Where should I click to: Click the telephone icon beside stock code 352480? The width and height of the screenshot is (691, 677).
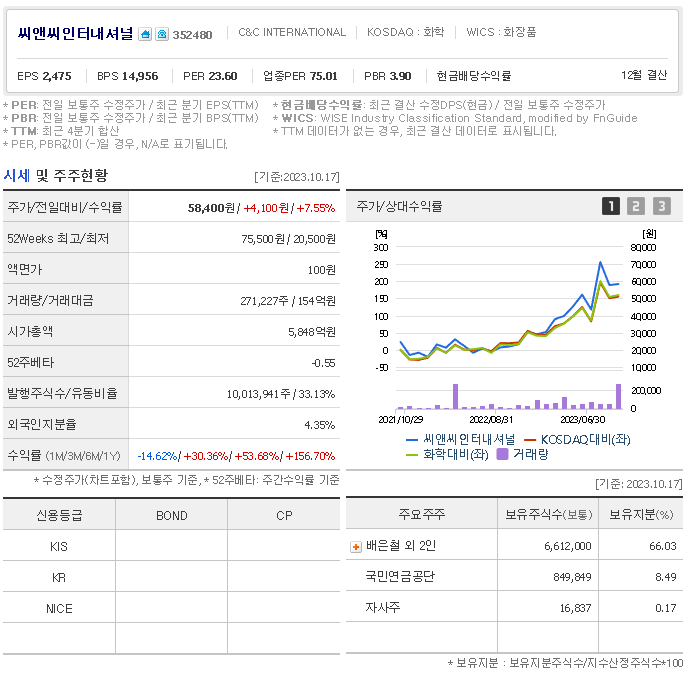(x=162, y=34)
